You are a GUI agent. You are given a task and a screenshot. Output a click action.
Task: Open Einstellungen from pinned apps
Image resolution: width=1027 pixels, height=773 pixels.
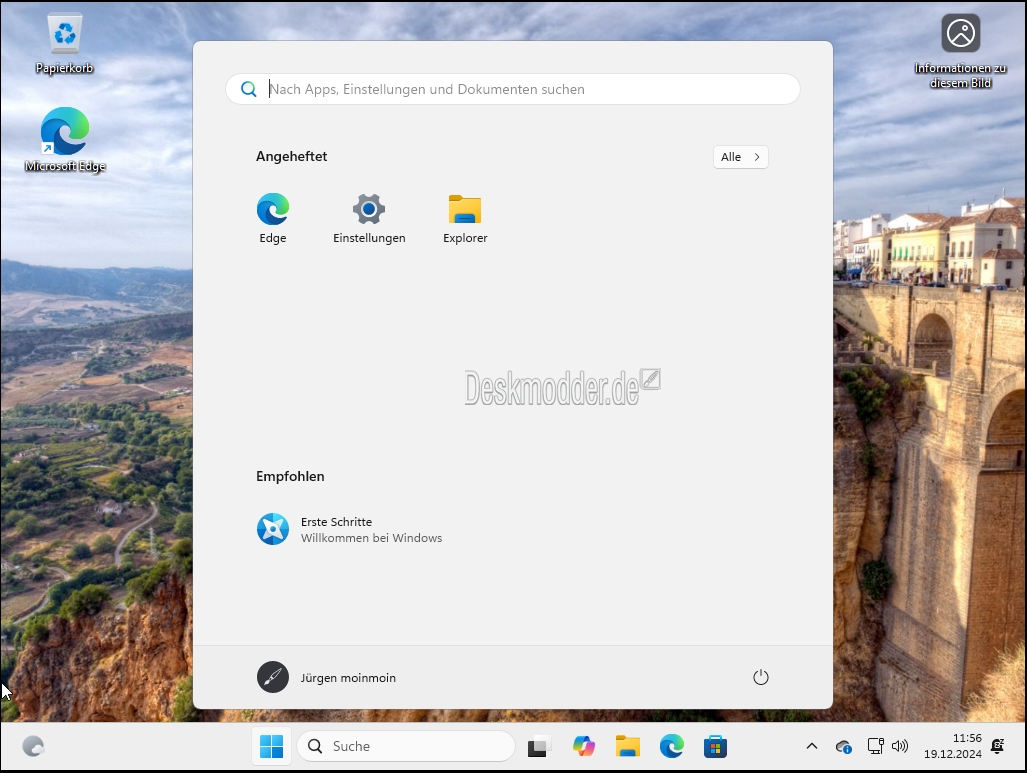click(369, 218)
